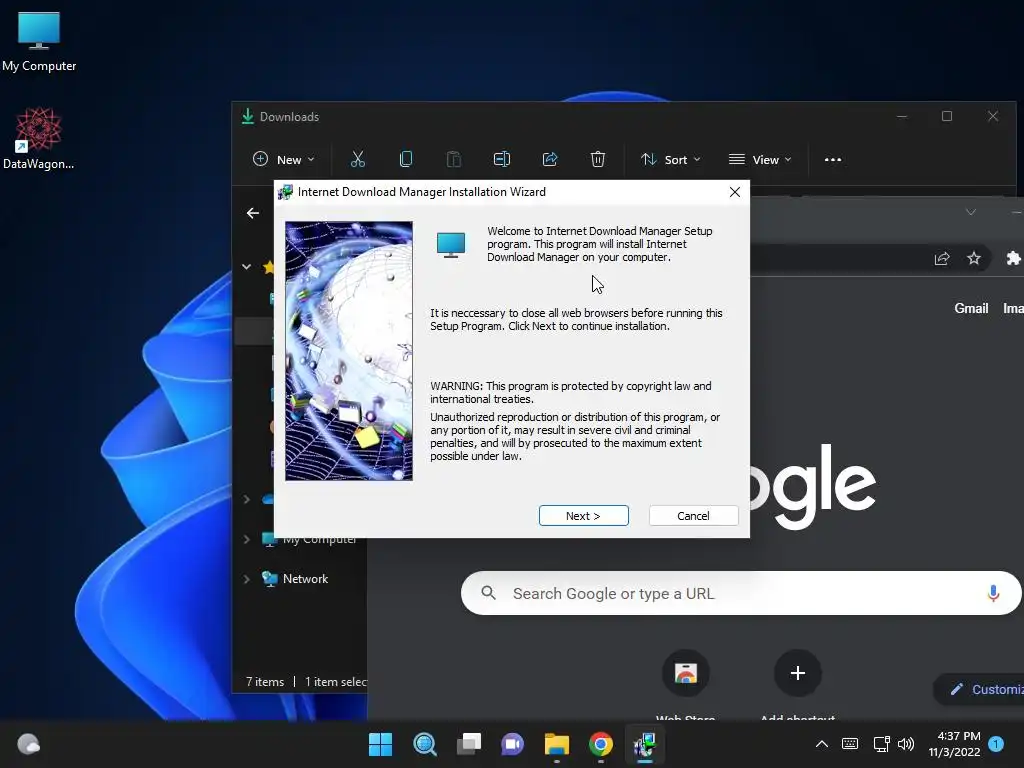Click the touch keyboard tray icon
Screen dimensions: 1024x768
[x=850, y=744]
